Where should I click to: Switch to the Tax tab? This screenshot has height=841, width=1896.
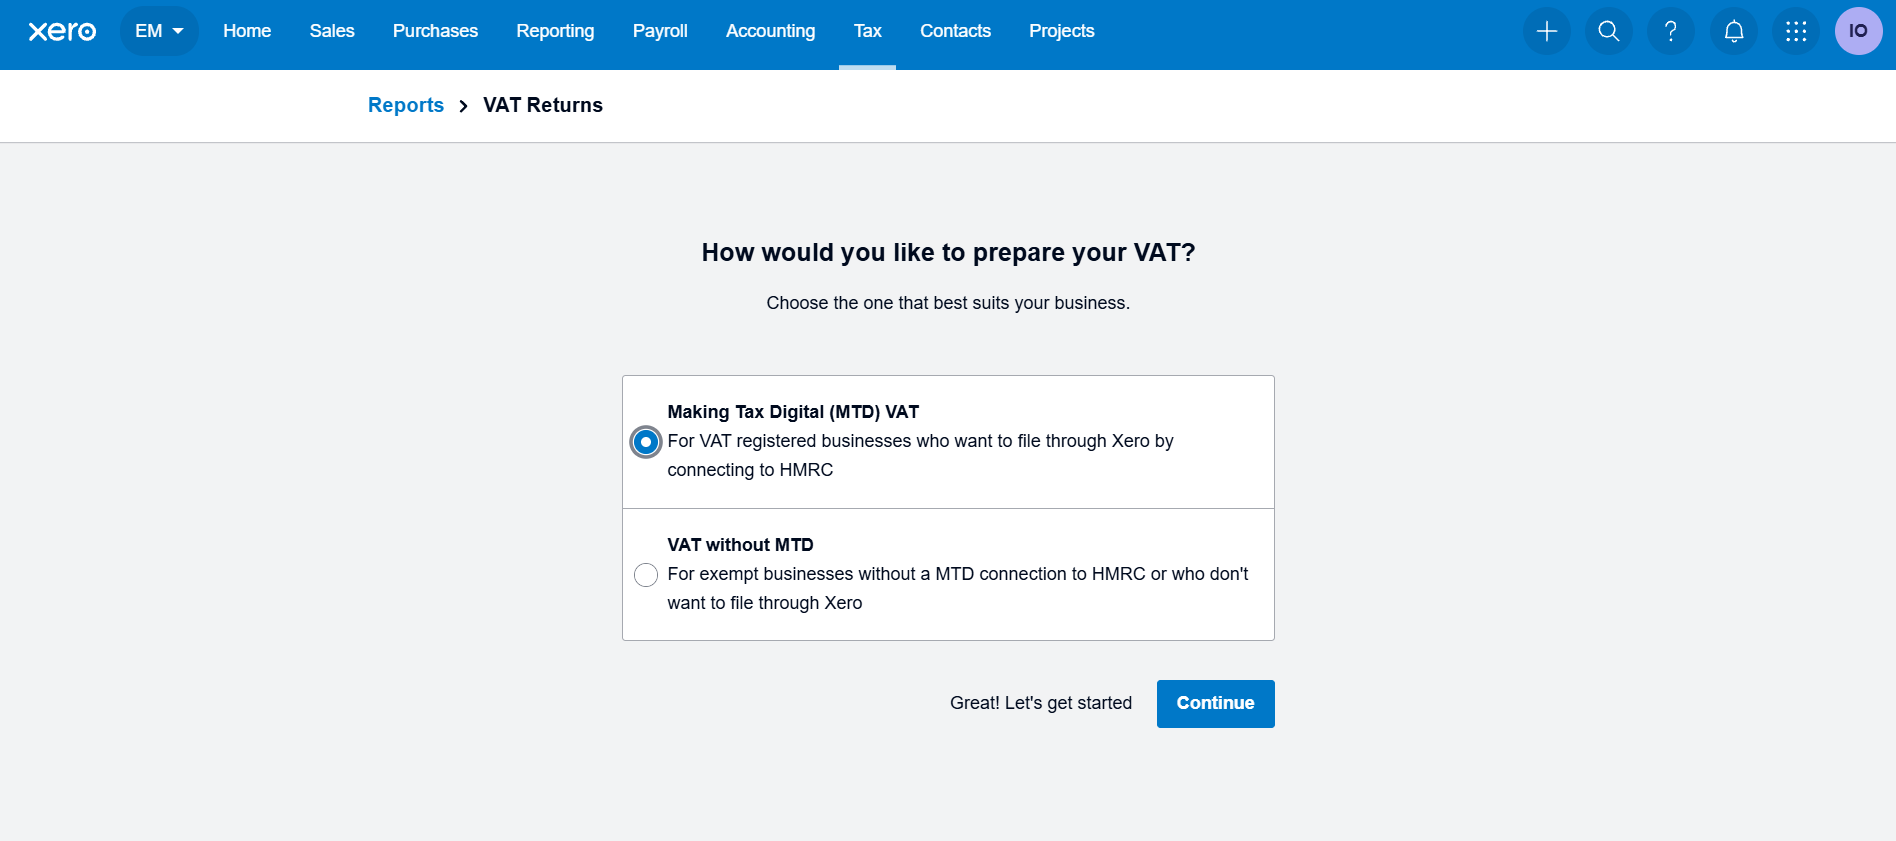pos(867,31)
